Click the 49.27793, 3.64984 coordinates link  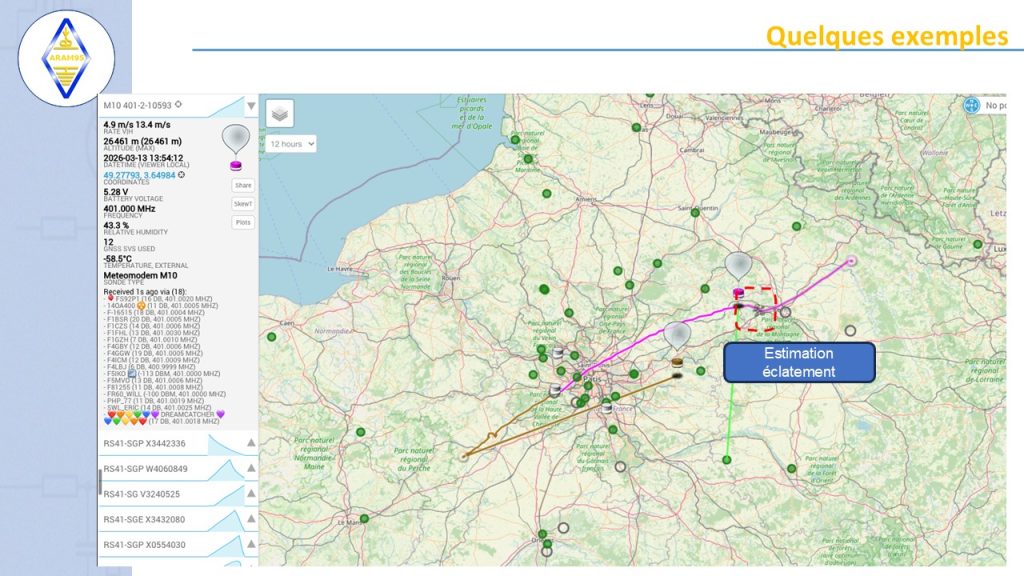(x=139, y=175)
